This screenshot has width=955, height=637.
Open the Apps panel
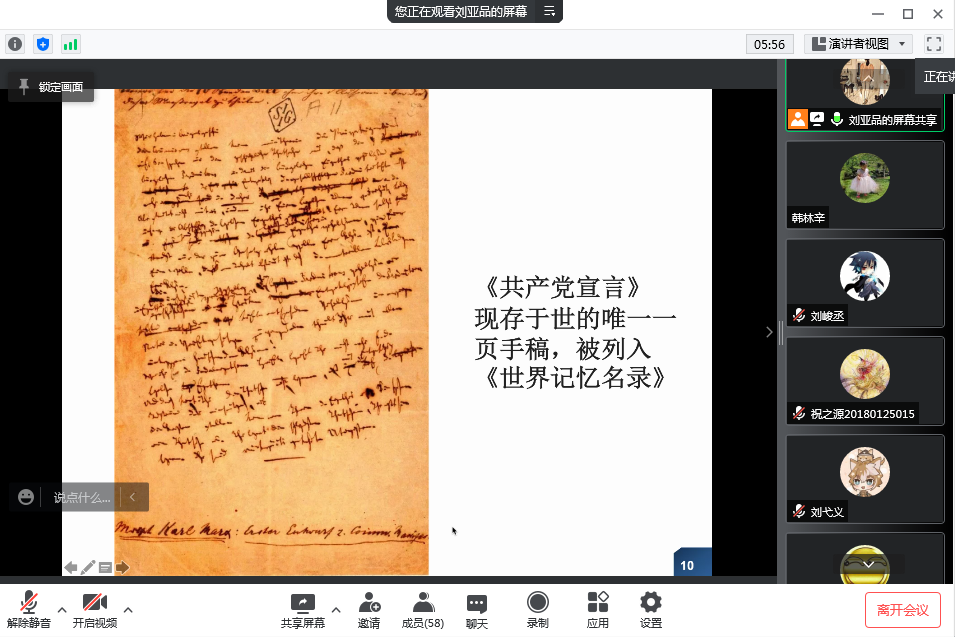[x=598, y=609]
